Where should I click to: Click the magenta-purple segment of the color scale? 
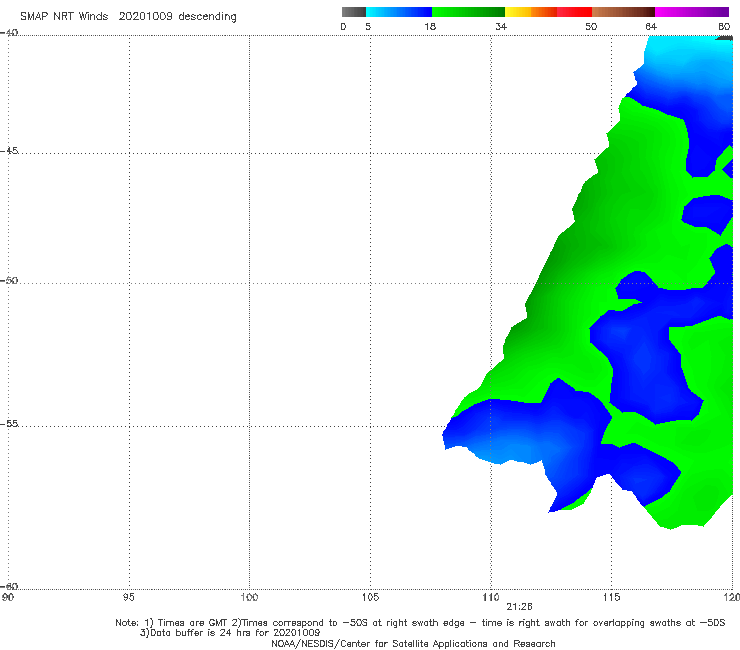click(692, 12)
